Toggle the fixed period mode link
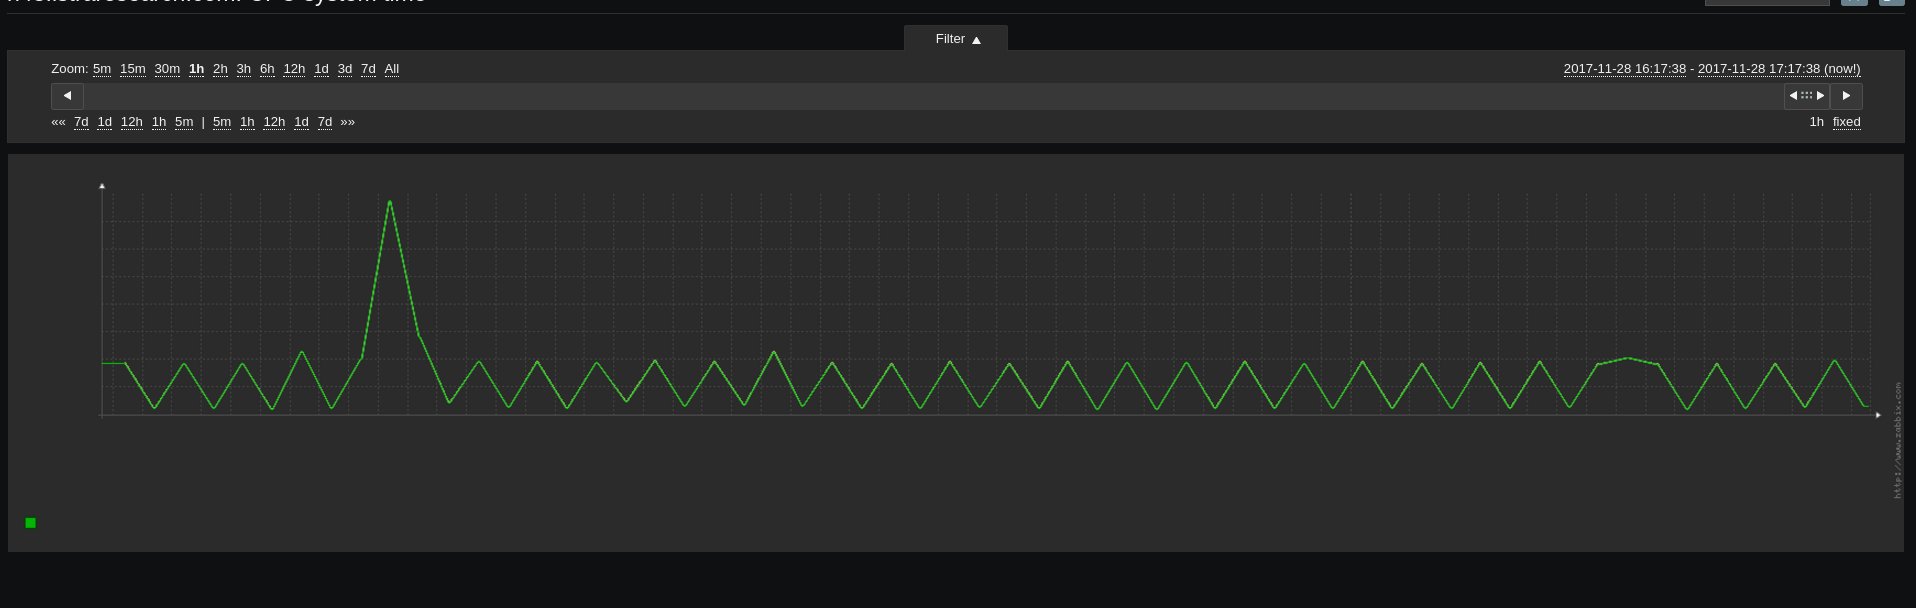 (x=1846, y=122)
